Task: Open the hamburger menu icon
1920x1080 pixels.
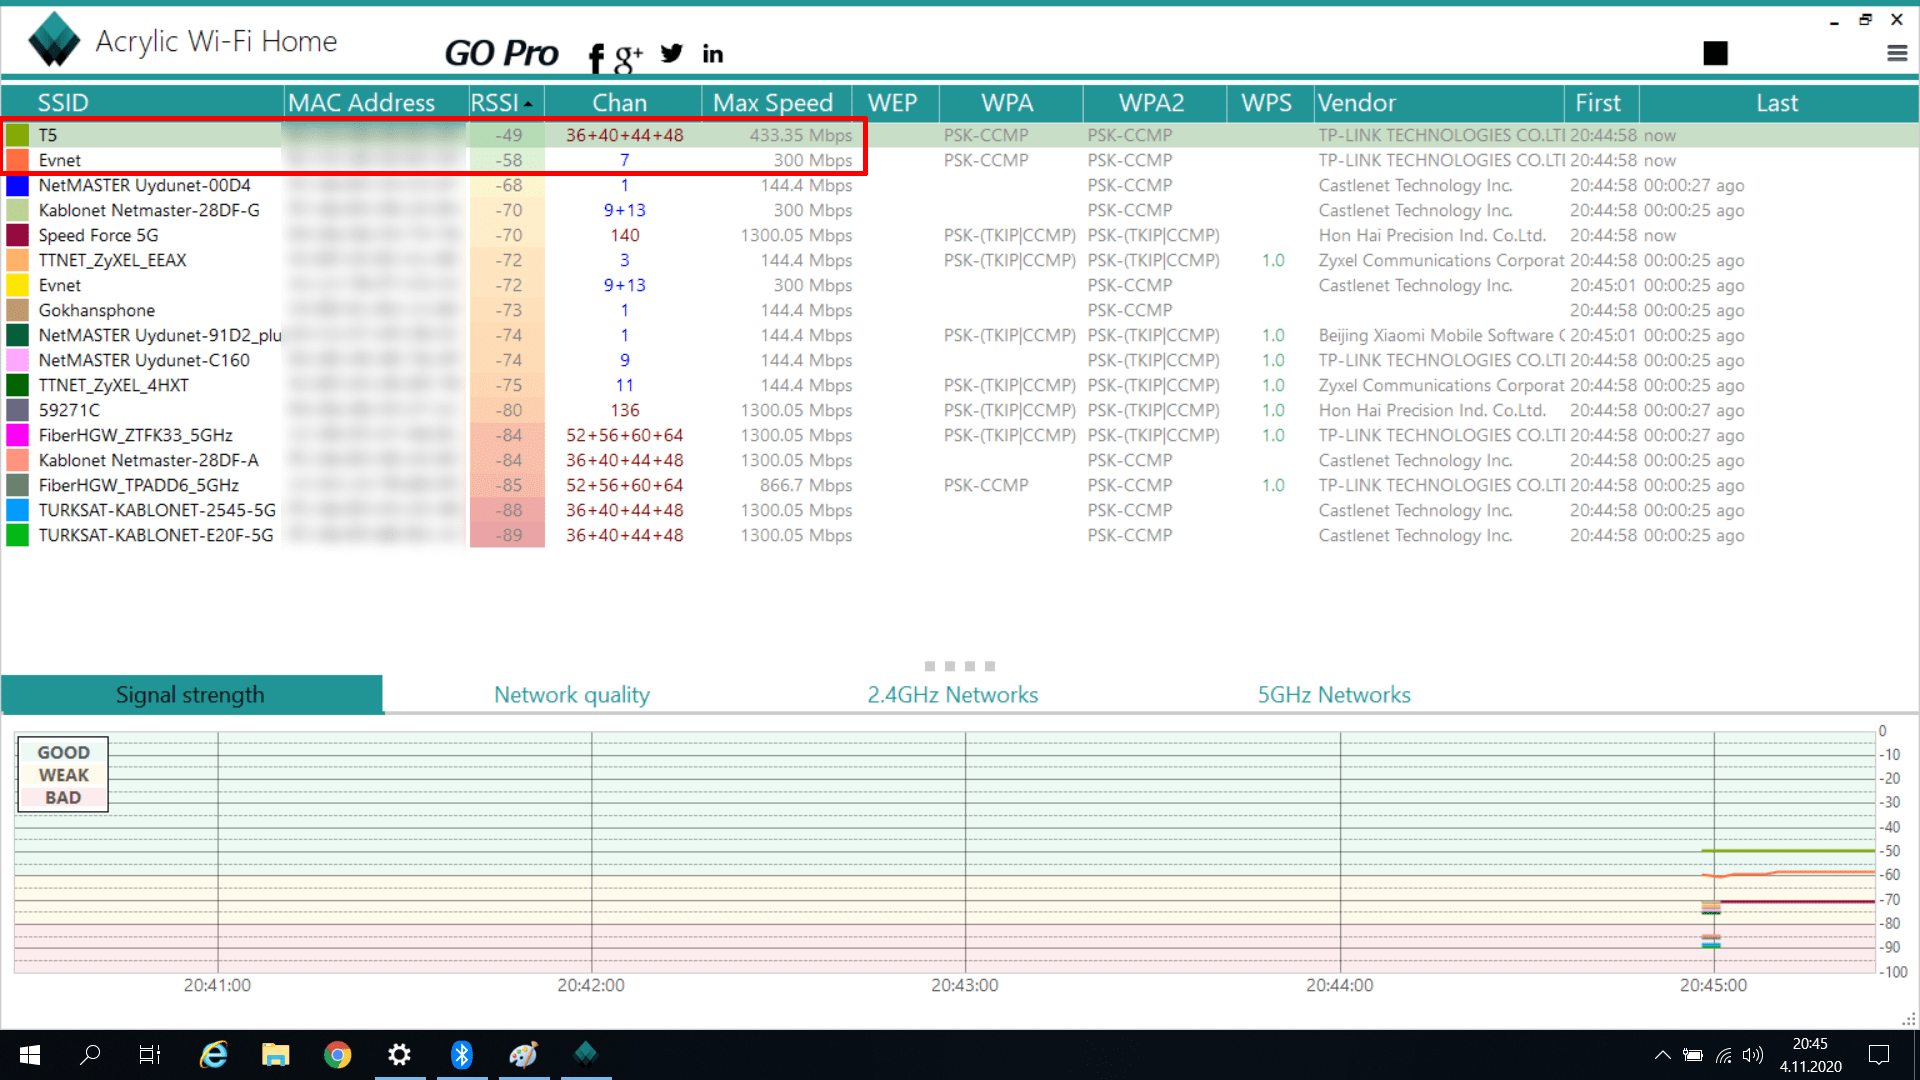Action: click(1897, 54)
